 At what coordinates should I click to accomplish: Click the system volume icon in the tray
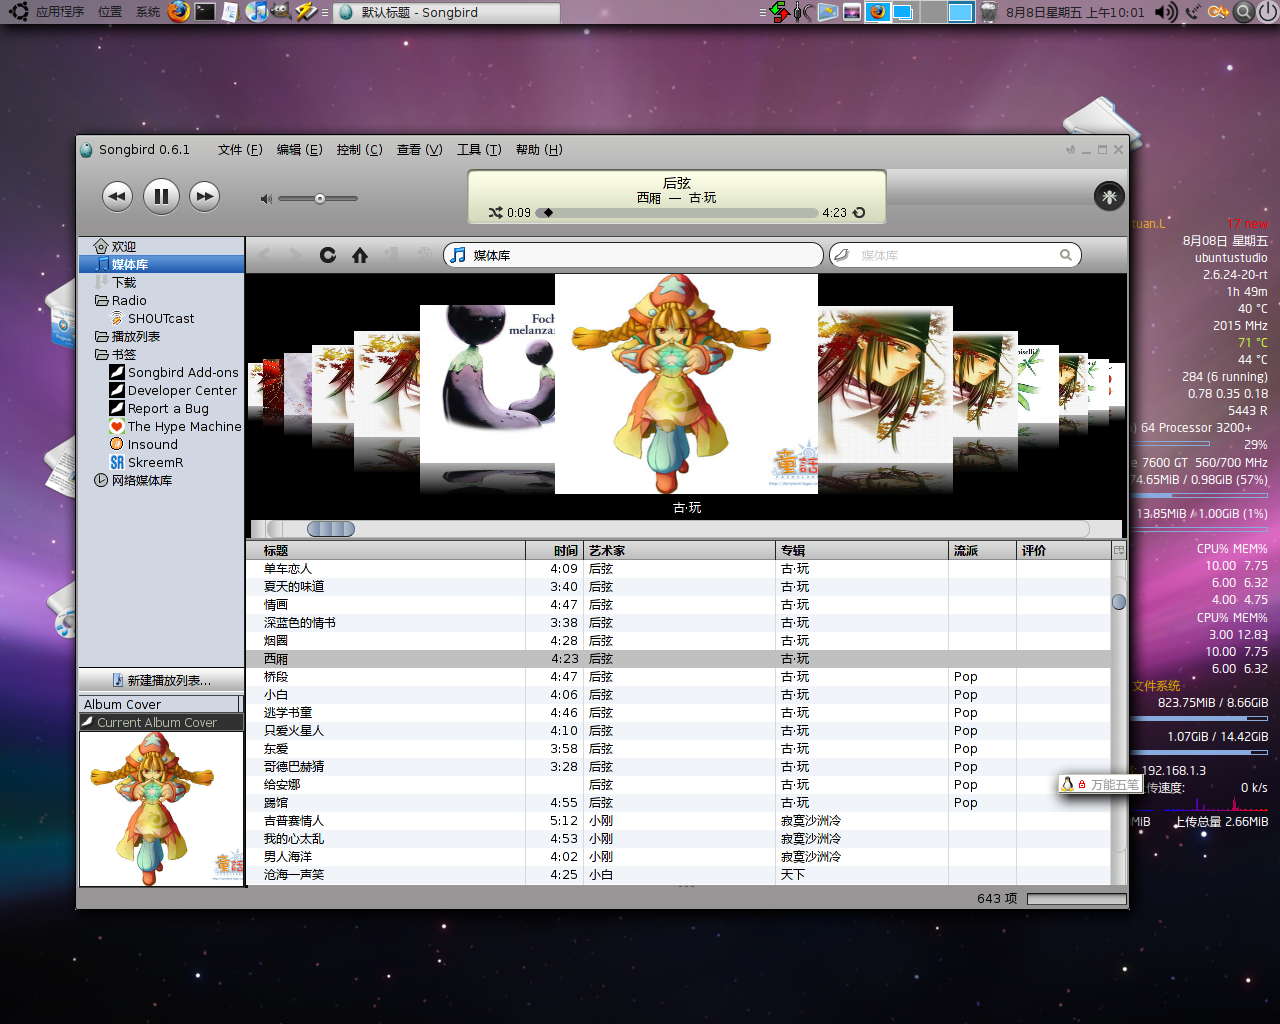click(1166, 12)
